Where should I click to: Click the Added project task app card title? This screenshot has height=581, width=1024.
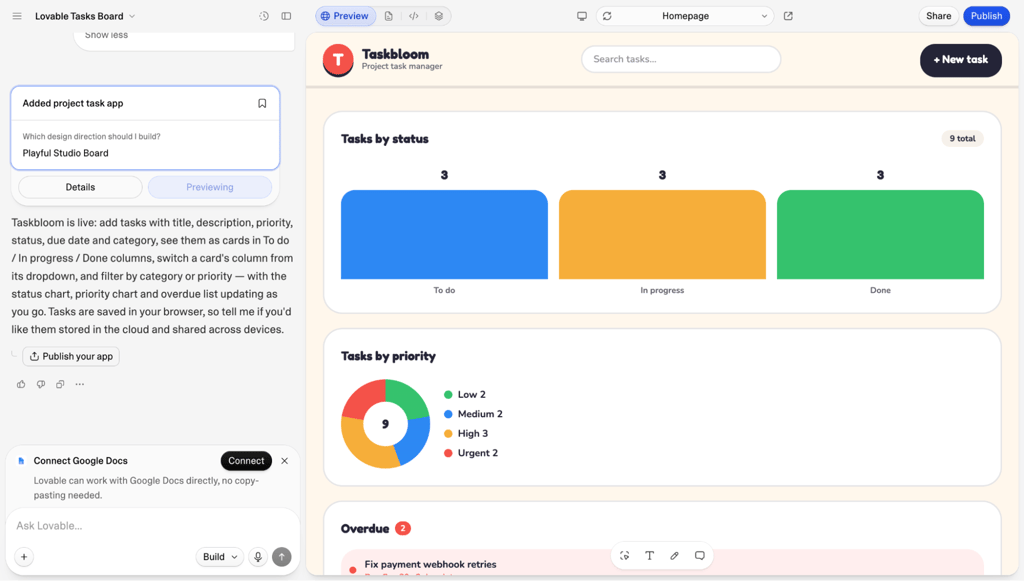click(x=73, y=103)
